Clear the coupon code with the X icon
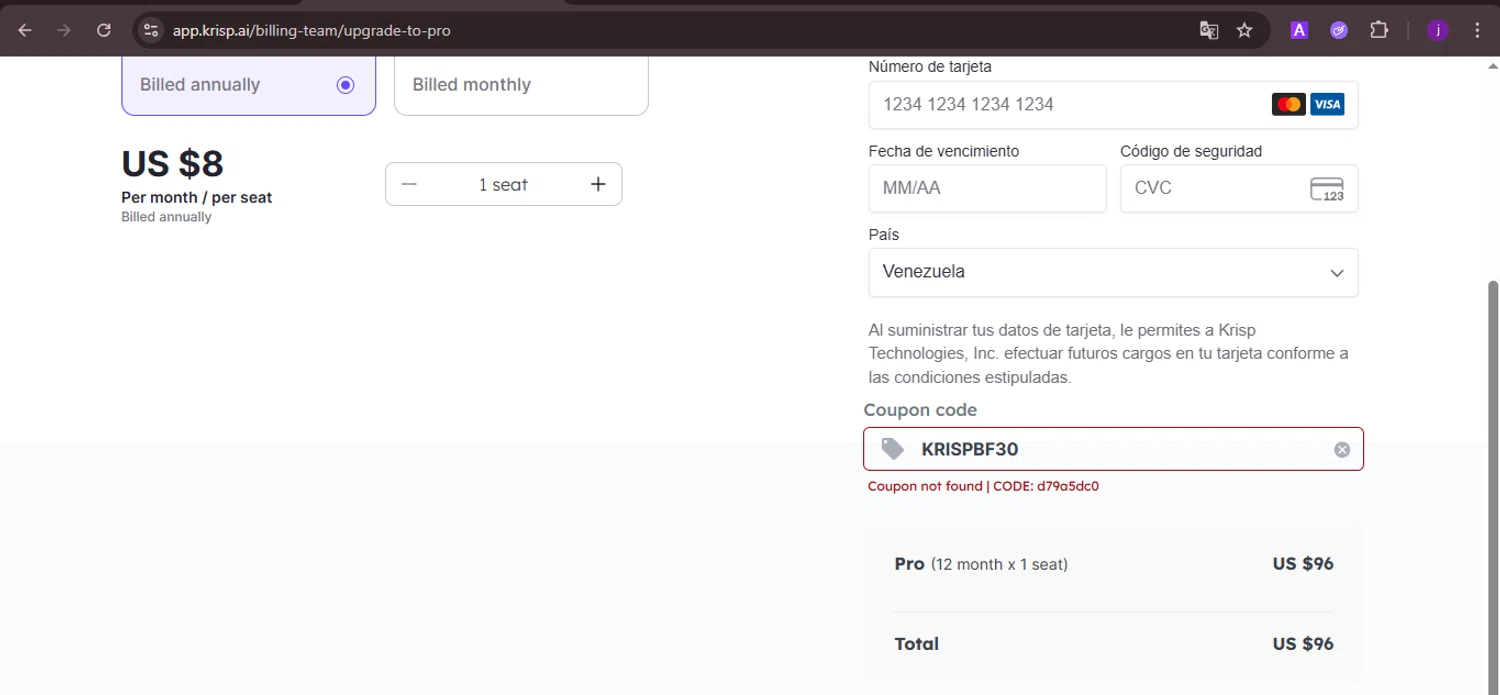This screenshot has width=1500, height=695. 1342,450
